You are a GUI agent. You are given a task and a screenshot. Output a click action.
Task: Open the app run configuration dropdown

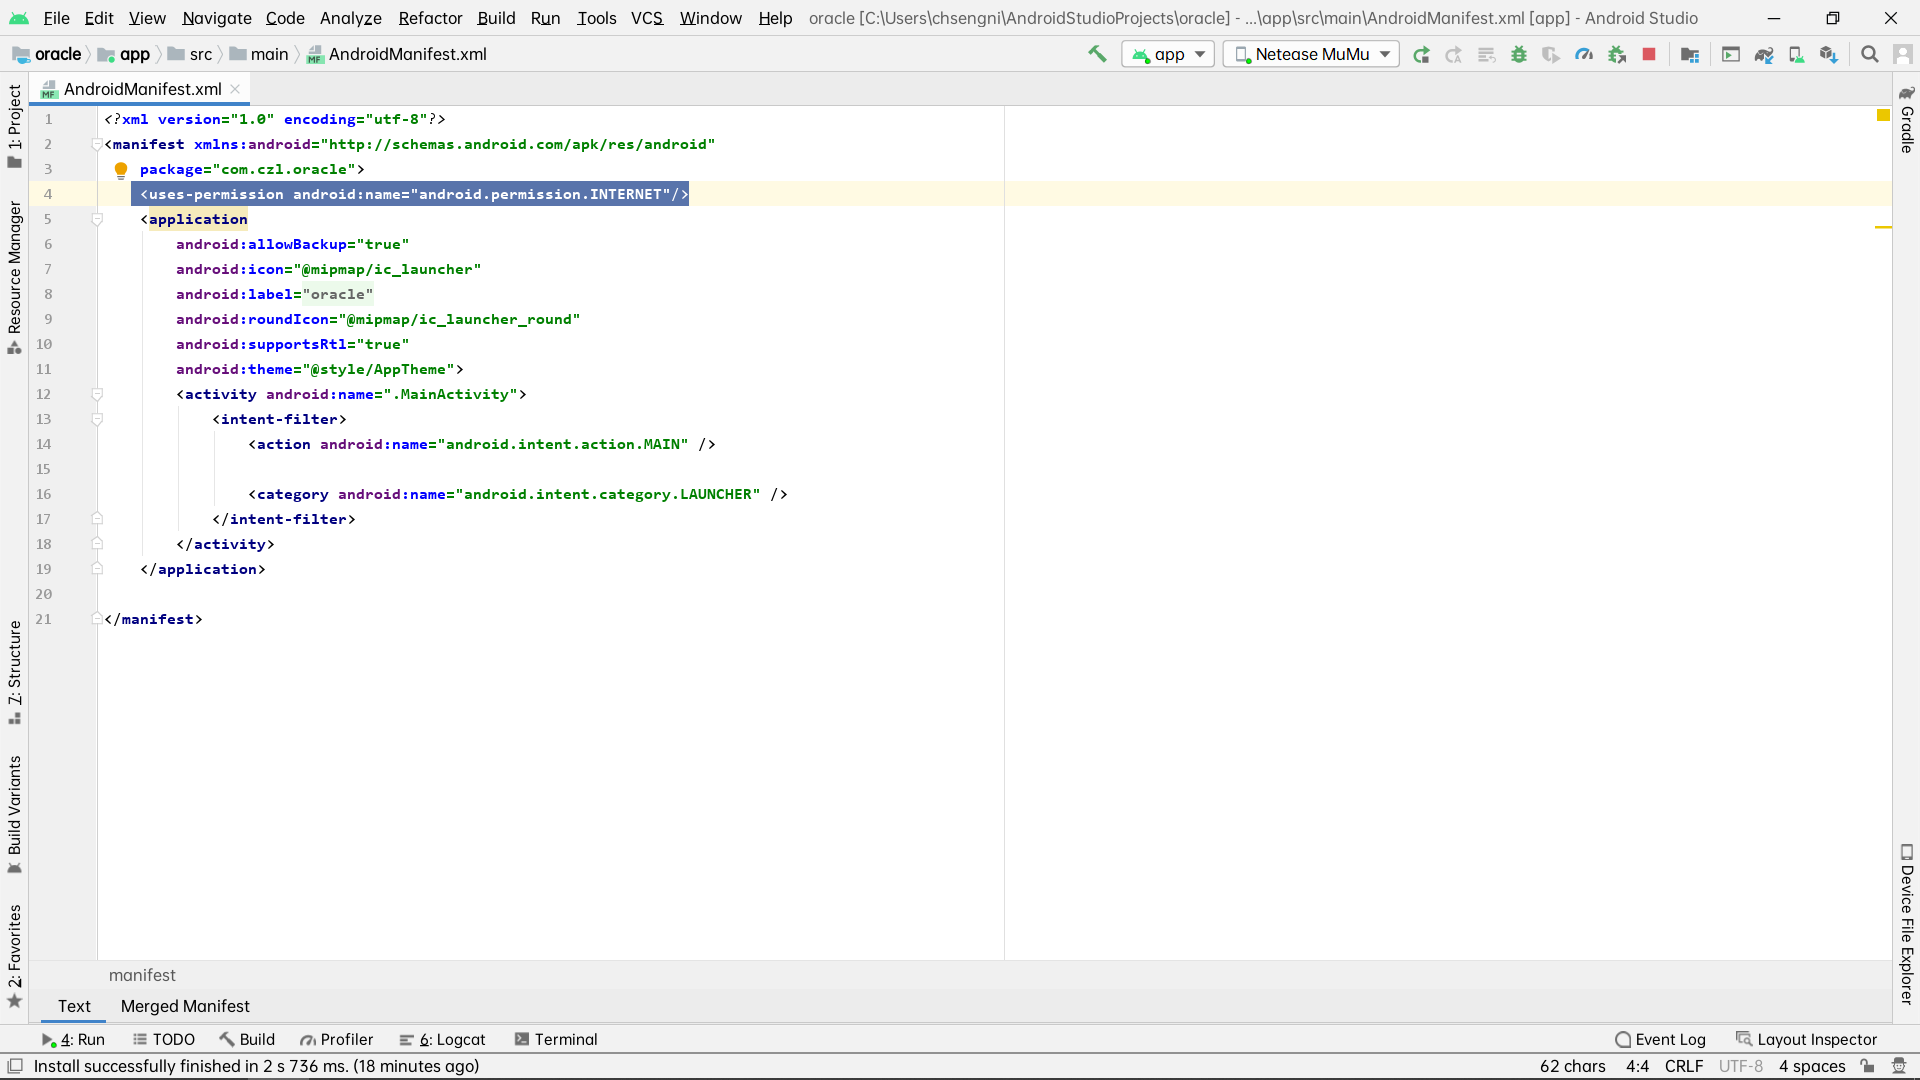pos(1168,54)
